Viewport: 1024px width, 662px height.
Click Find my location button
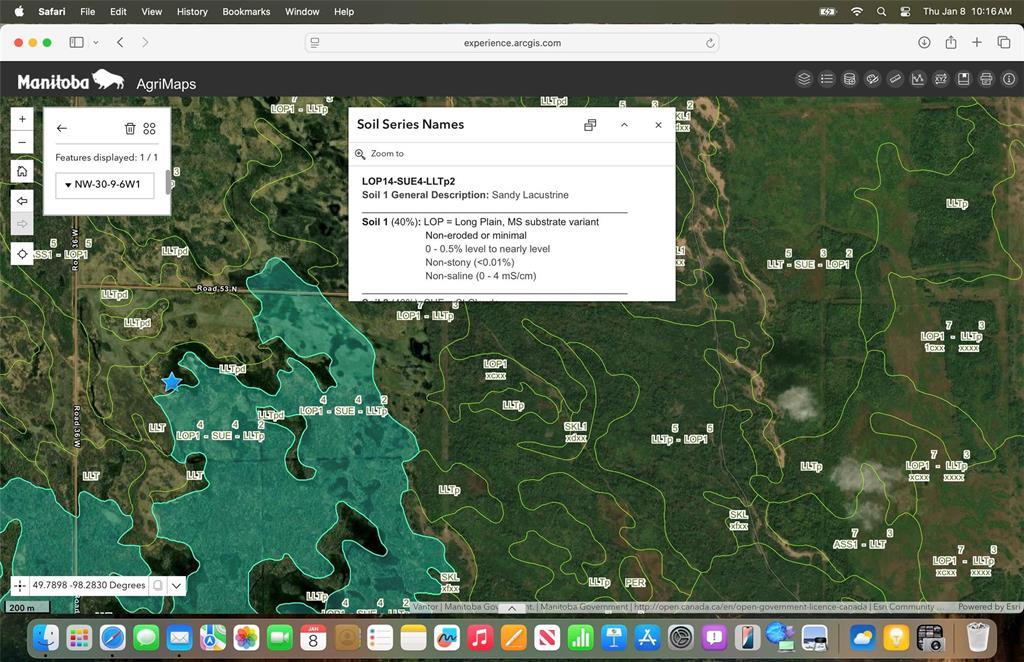coord(22,254)
